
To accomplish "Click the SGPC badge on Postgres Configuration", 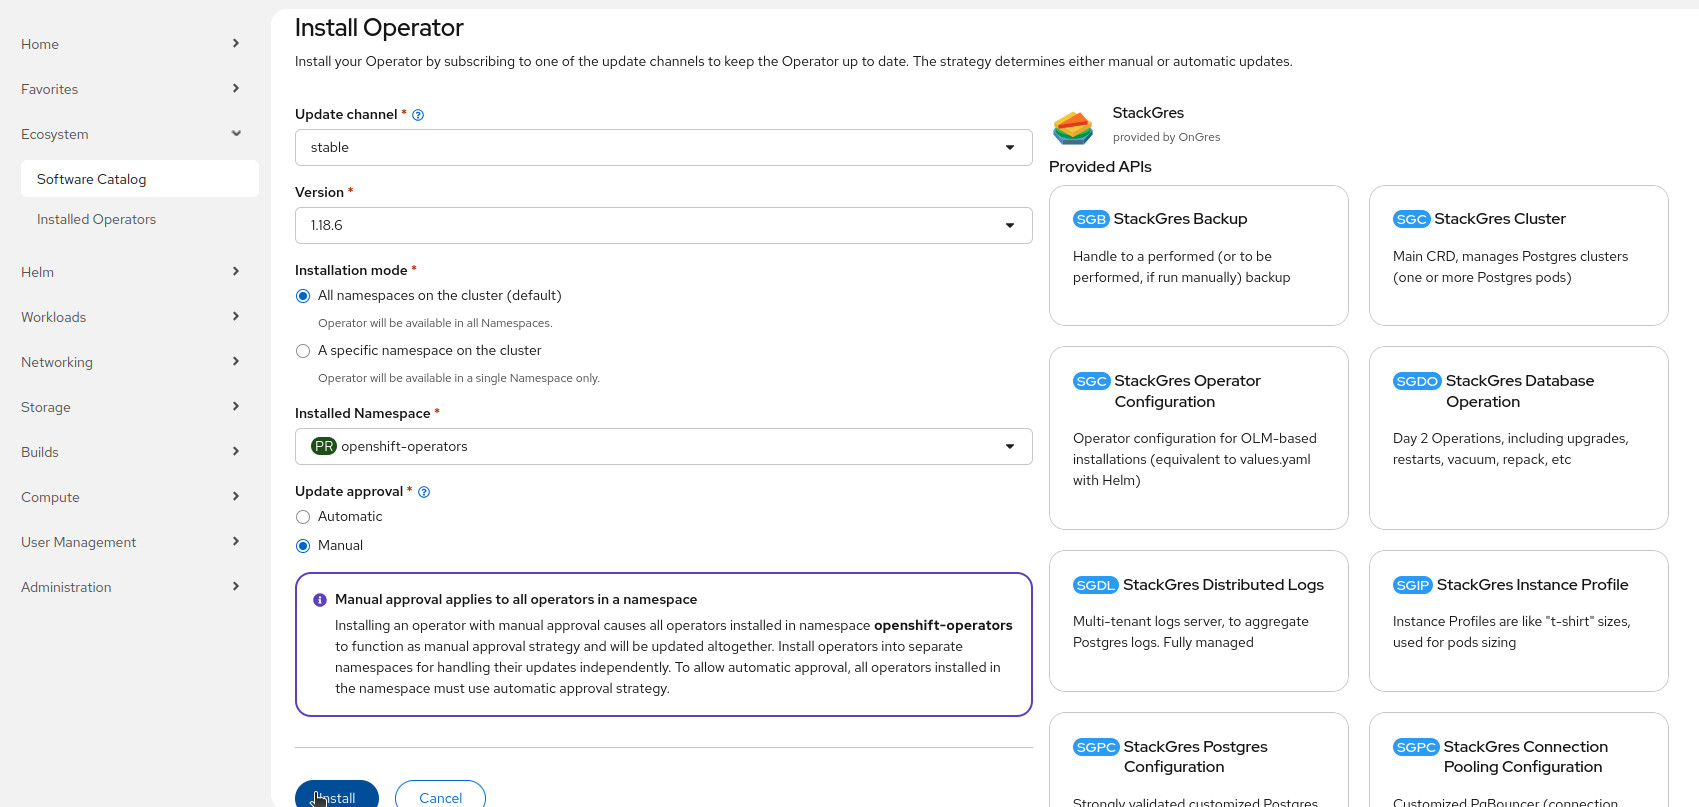I will tap(1096, 747).
